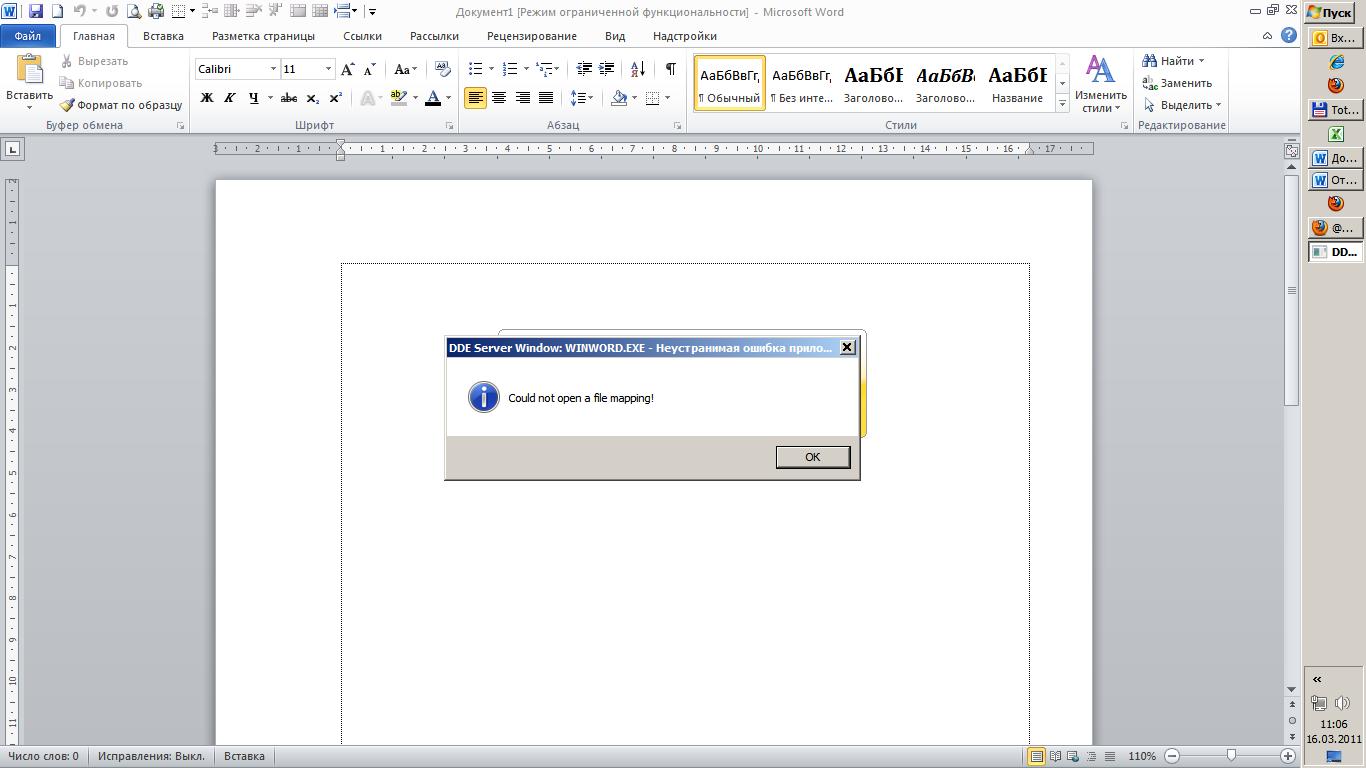This screenshot has width=1366, height=768.
Task: Switch to the Разметка страницы tab
Action: [263, 36]
